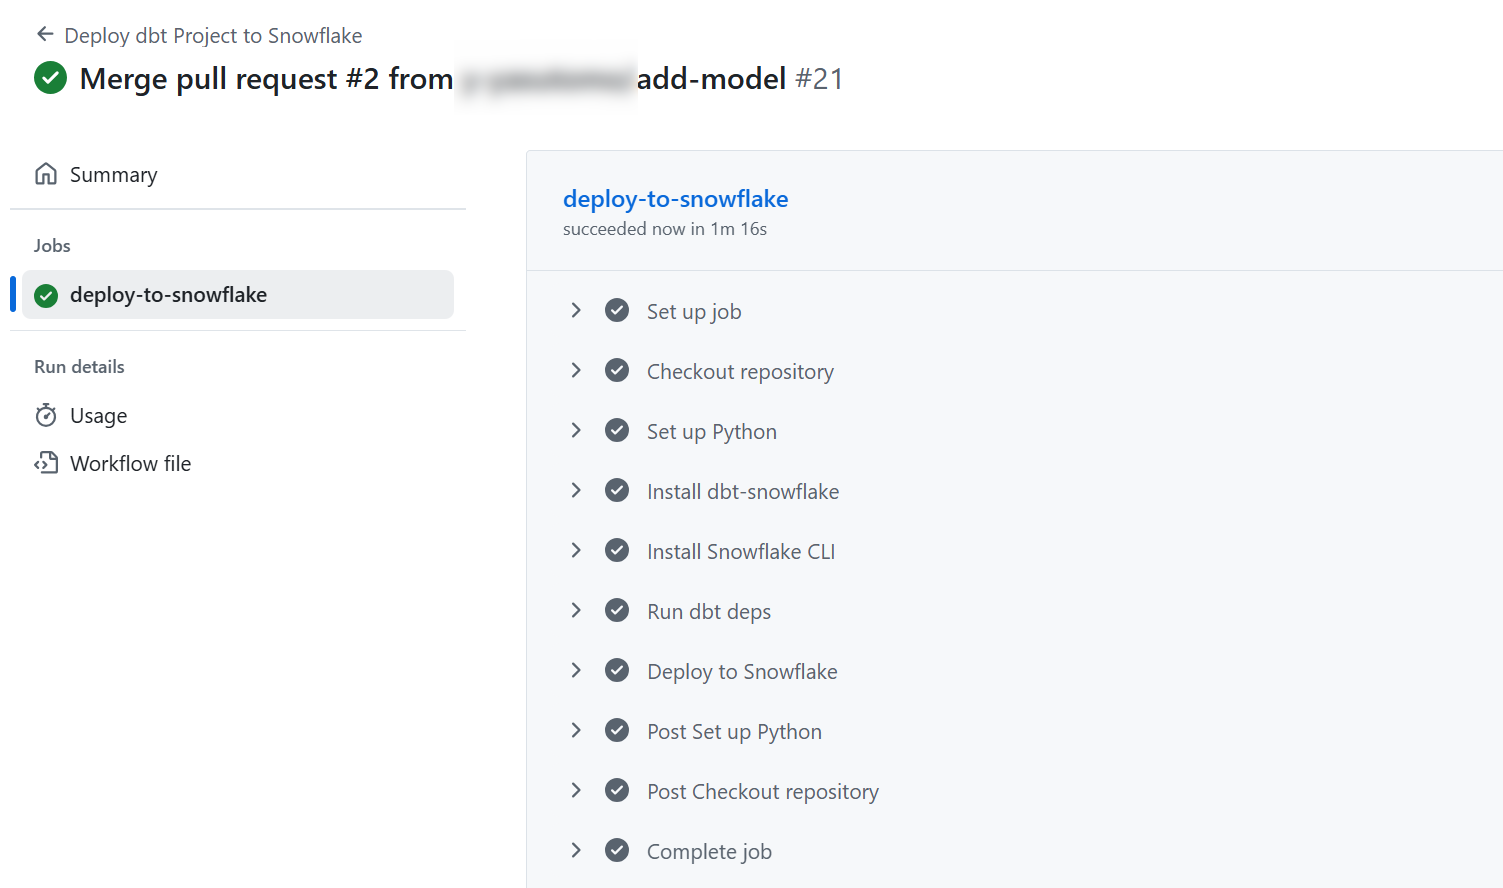Screen dimensions: 1503x888
Task: Expand the Checkout repository step
Action: click(x=576, y=371)
